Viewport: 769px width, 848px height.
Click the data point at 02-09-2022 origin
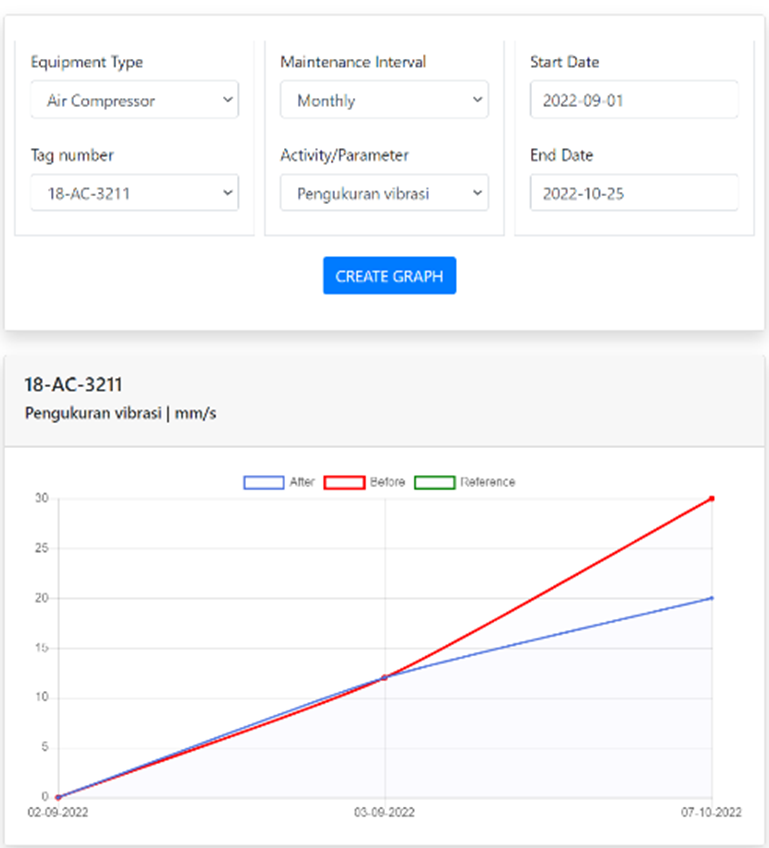point(58,797)
